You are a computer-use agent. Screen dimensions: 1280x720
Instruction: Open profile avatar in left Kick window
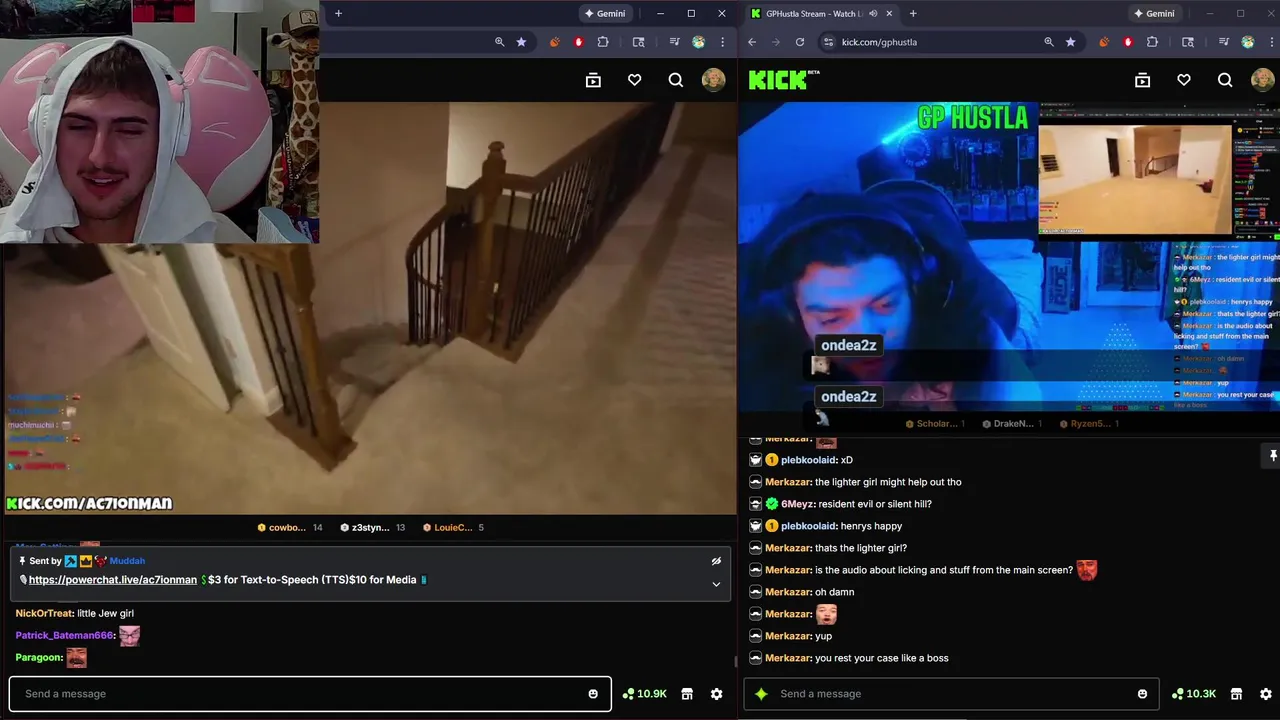[x=714, y=80]
